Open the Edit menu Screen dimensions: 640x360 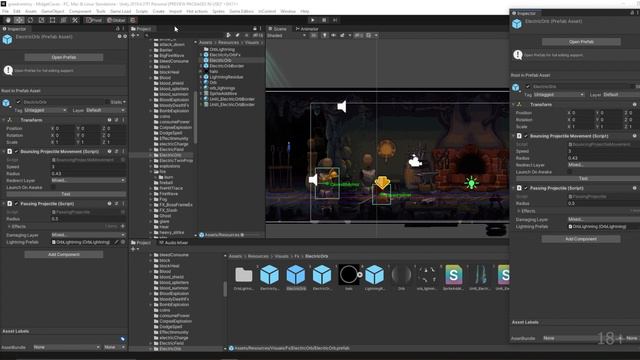pos(17,11)
